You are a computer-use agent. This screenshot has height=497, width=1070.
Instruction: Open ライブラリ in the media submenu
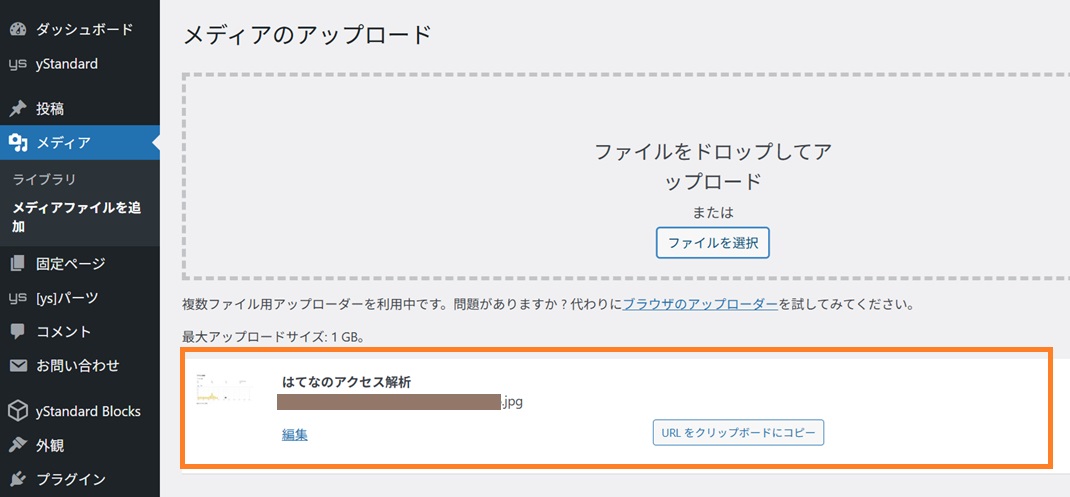point(44,179)
